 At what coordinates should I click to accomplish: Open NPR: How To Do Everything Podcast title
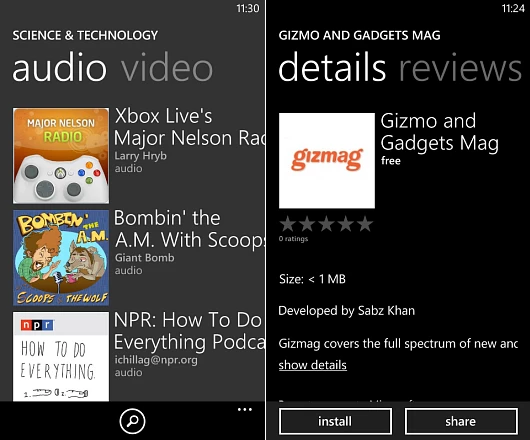click(x=189, y=331)
